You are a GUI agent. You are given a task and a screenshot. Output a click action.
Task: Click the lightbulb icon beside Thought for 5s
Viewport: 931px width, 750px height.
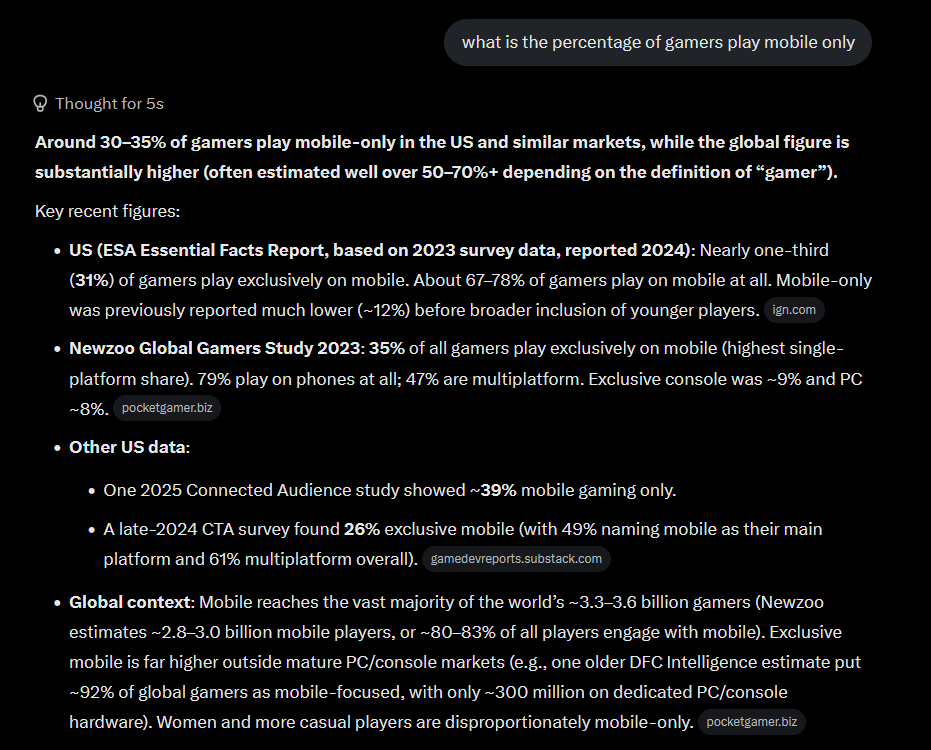(x=40, y=104)
